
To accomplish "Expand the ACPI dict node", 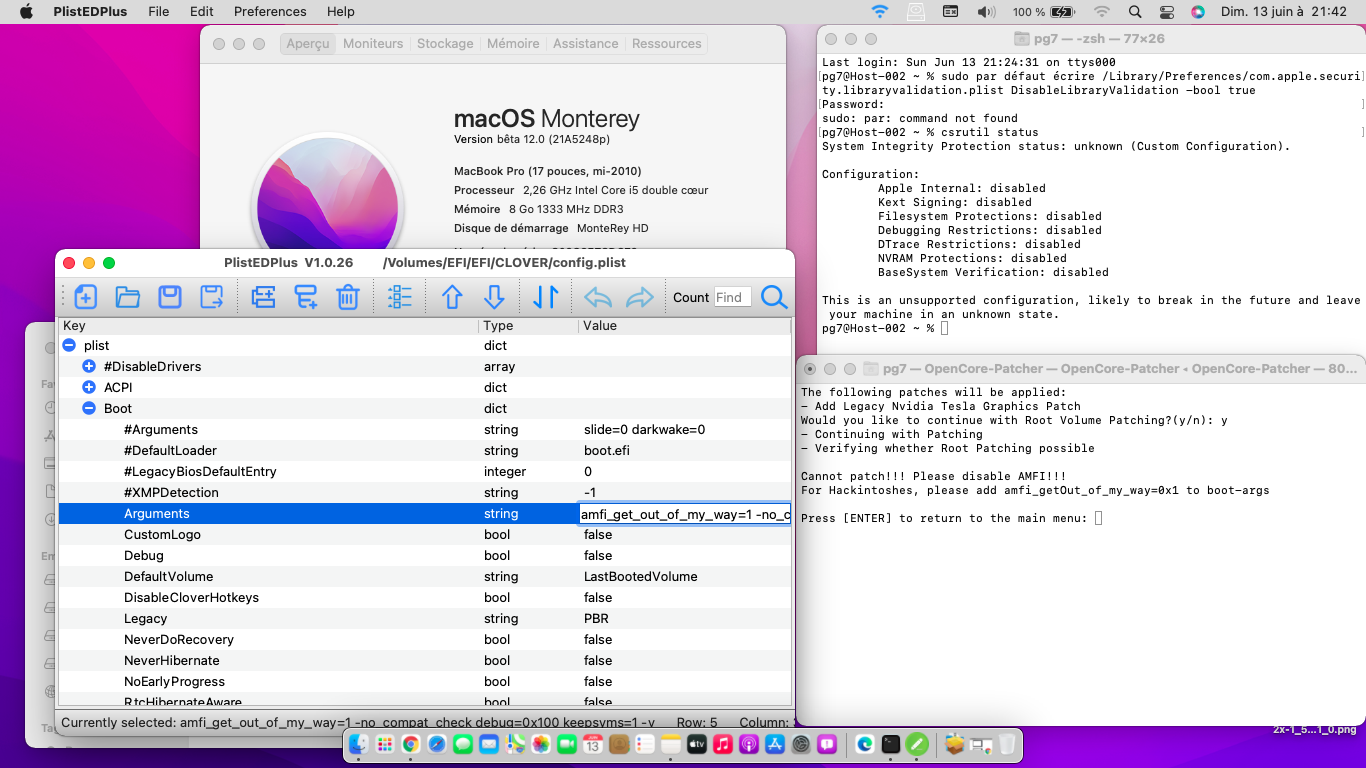I will tap(89, 387).
